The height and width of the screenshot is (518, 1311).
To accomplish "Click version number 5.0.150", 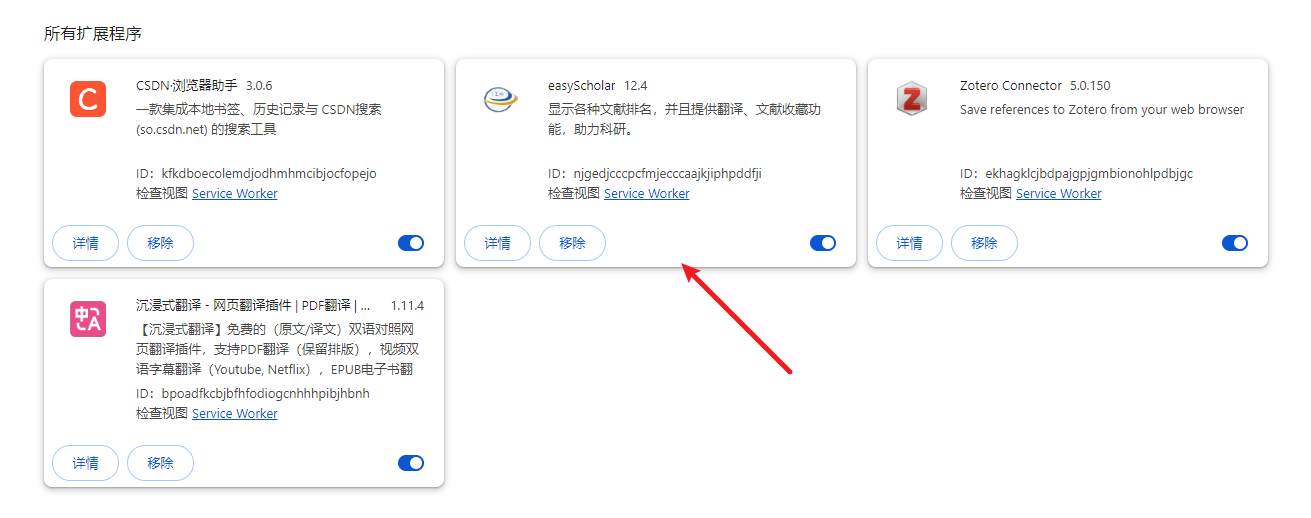I will pos(1090,86).
